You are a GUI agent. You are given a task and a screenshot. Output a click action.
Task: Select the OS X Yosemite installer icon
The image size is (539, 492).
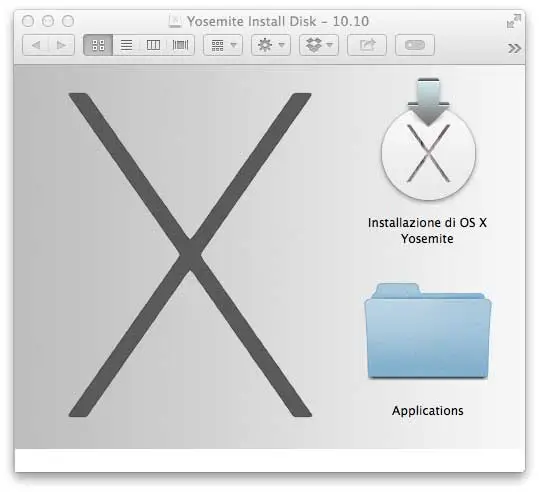[428, 140]
